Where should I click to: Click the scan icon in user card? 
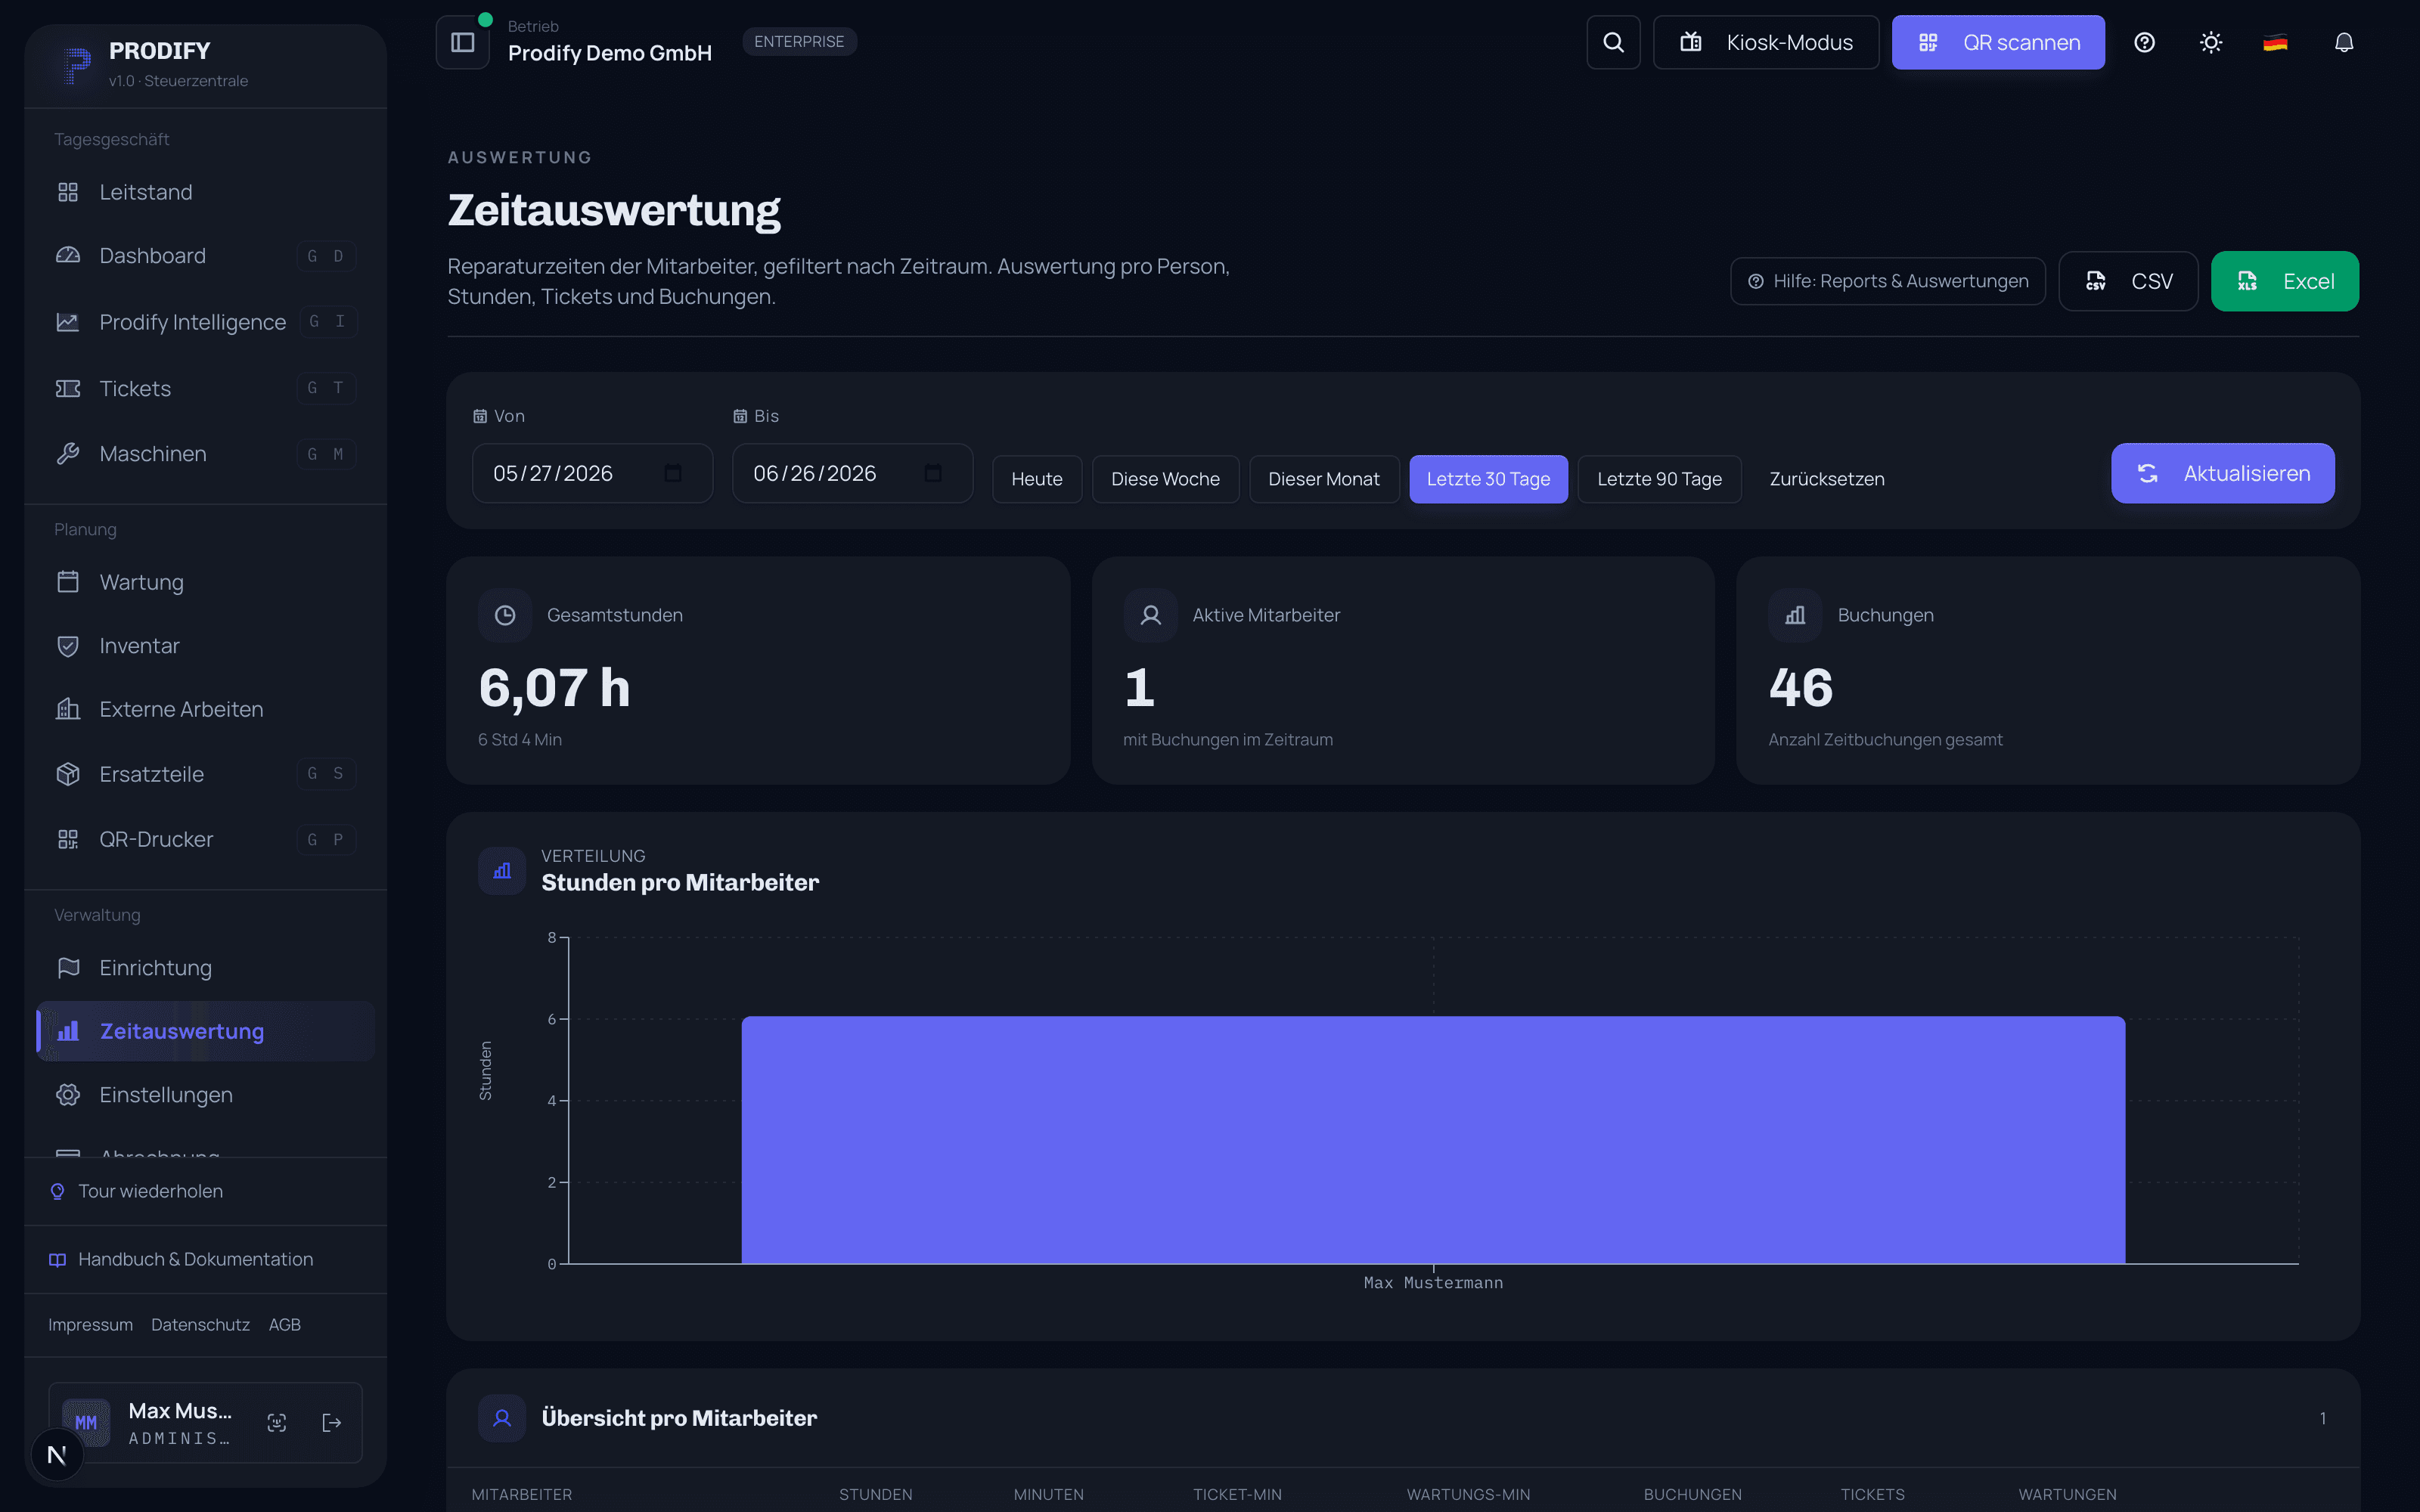(277, 1422)
